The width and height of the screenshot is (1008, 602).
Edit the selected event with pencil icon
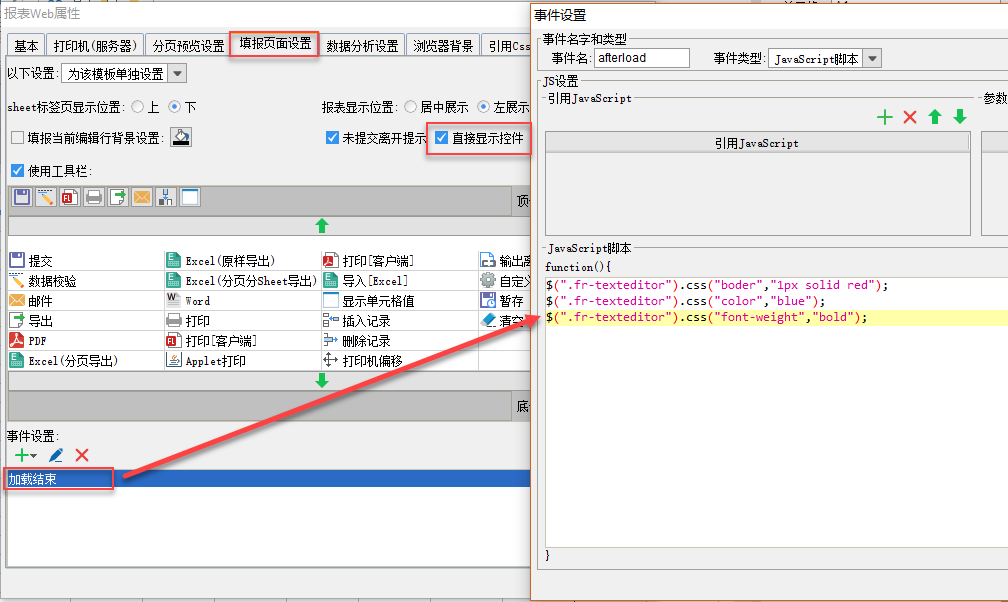pyautogui.click(x=56, y=455)
